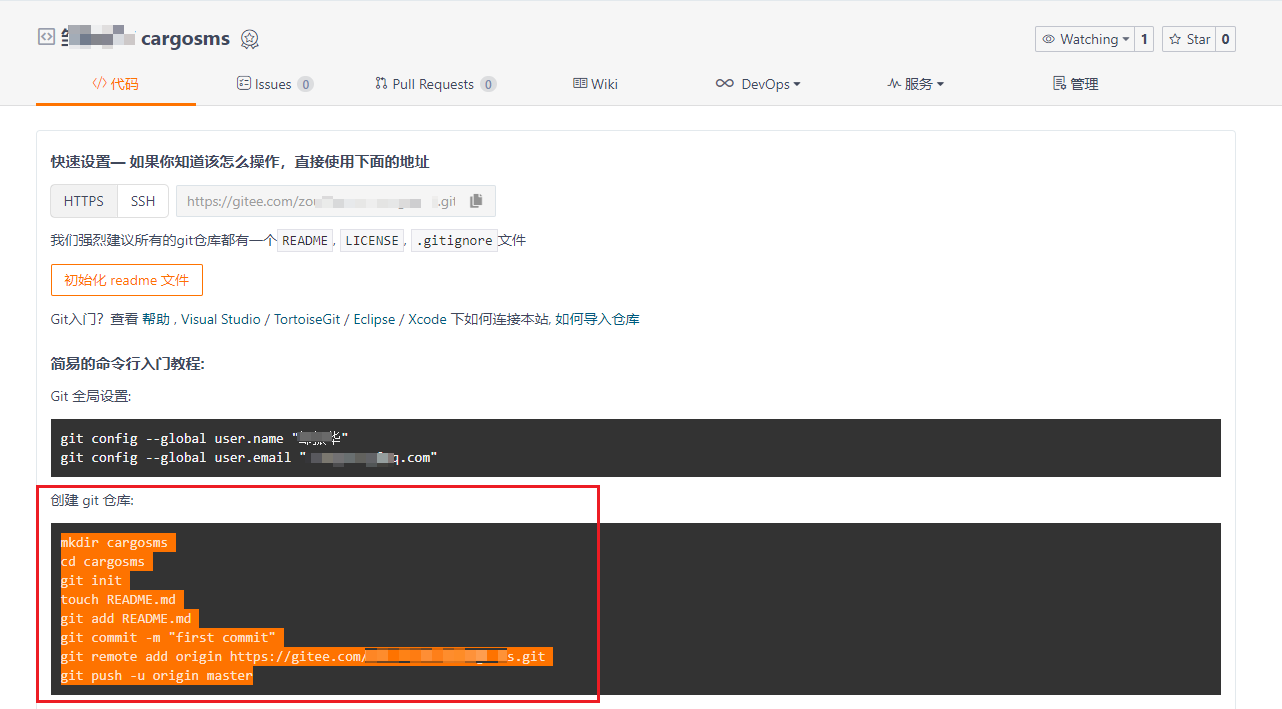The image size is (1282, 709).
Task: Star the repository
Action: coord(1189,39)
